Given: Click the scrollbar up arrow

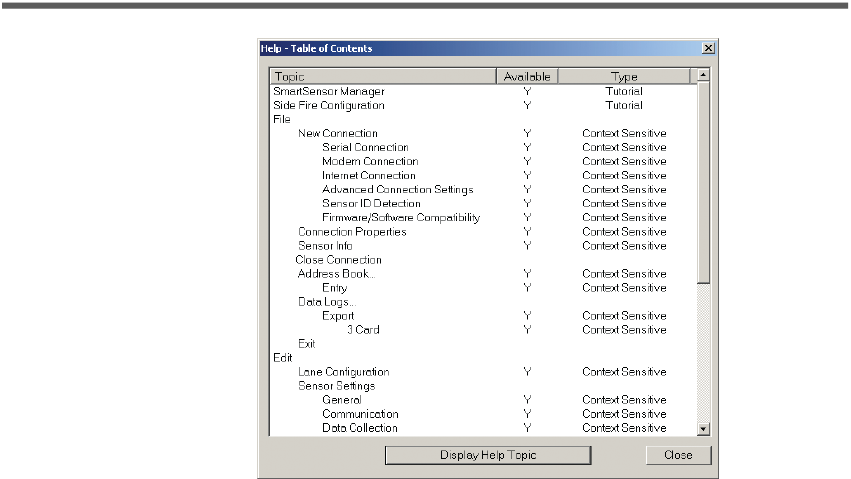Looking at the screenshot, I should (x=703, y=75).
